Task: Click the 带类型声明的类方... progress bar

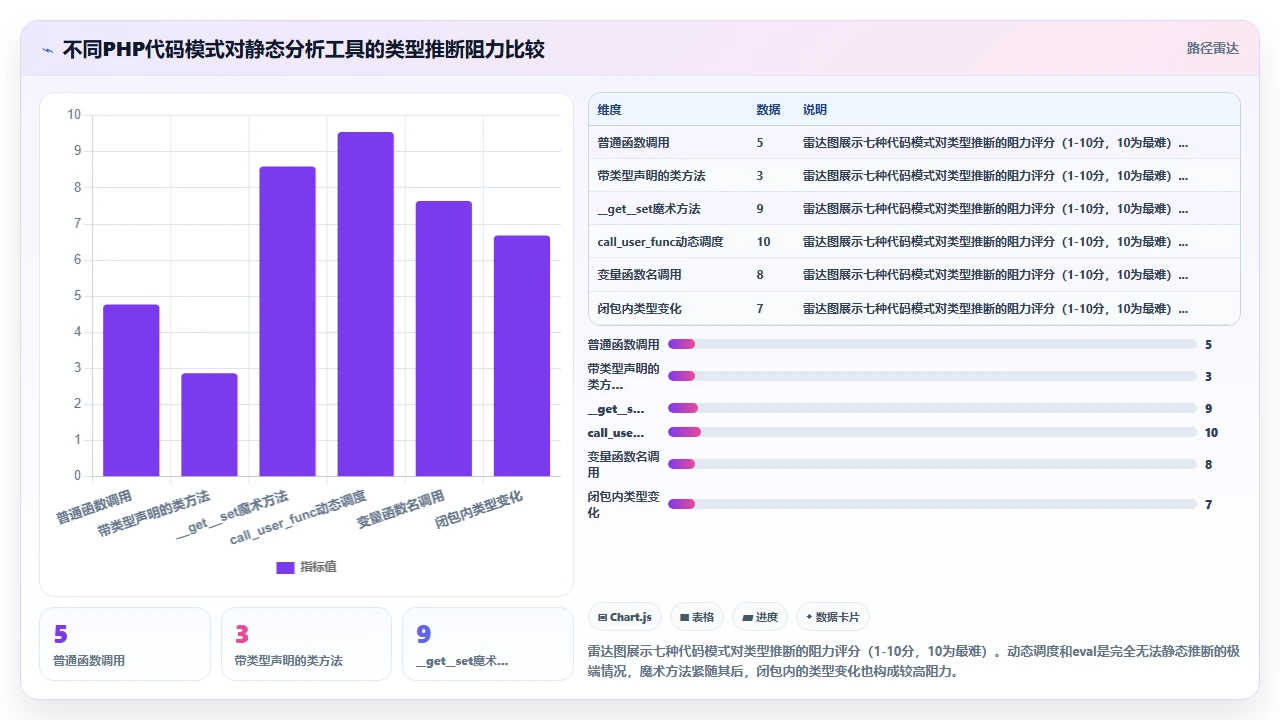Action: [x=932, y=376]
